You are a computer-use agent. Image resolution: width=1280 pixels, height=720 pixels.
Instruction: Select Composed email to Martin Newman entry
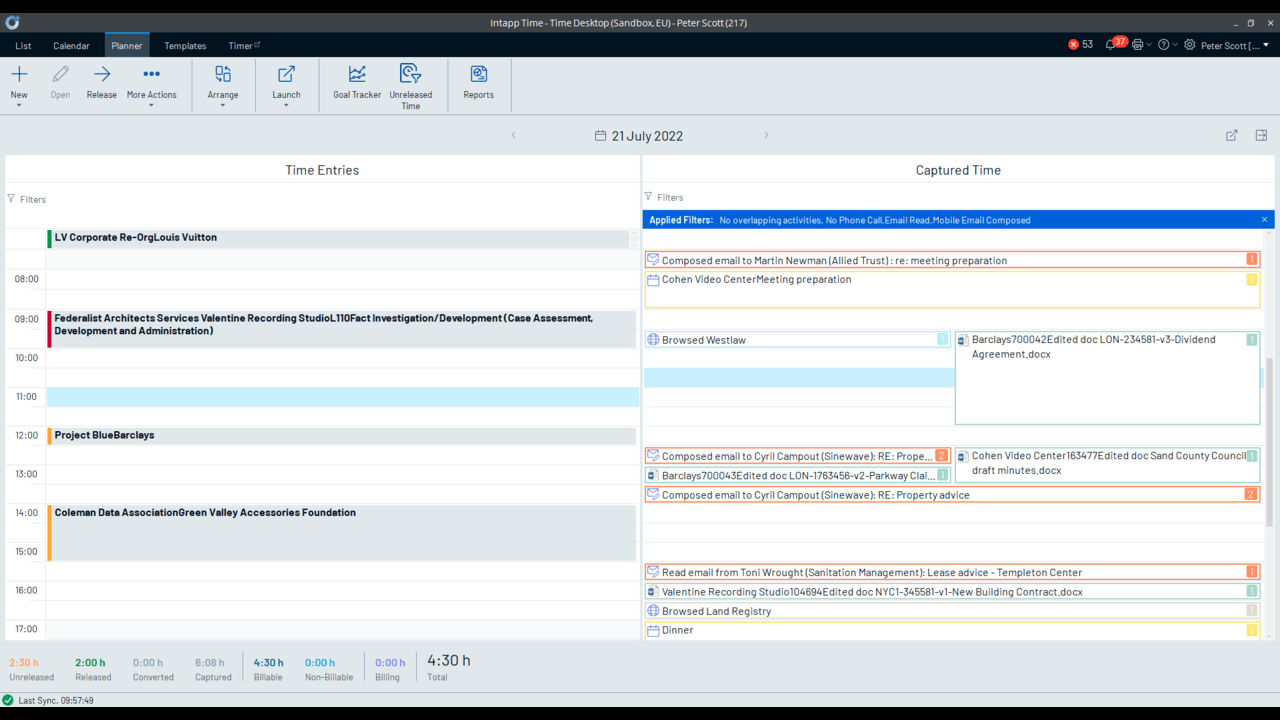point(952,260)
